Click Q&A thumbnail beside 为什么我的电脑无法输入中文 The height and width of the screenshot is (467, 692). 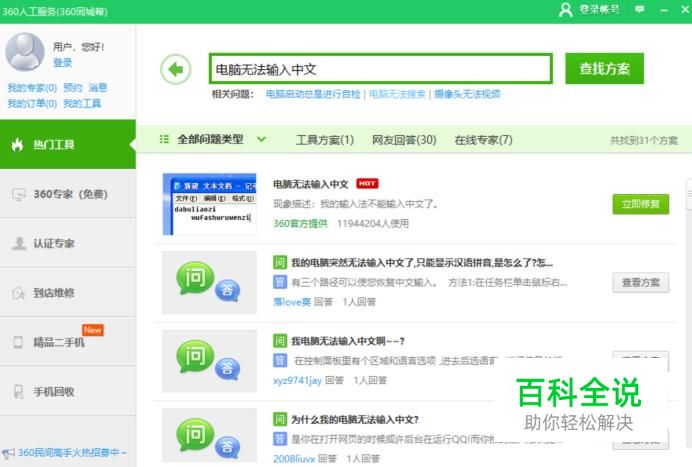click(x=209, y=435)
